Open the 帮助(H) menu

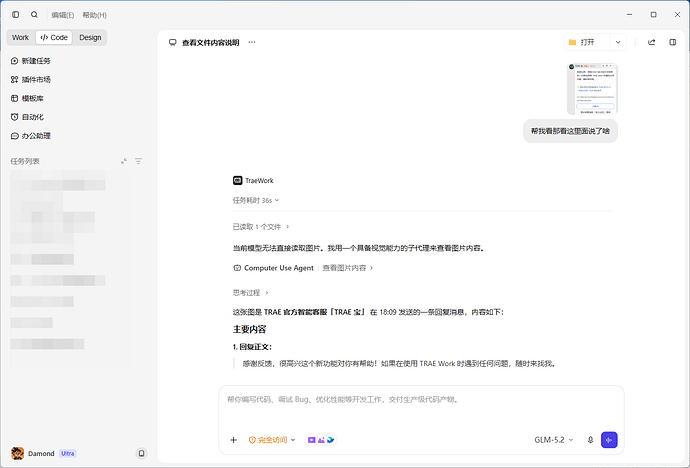[x=95, y=15]
